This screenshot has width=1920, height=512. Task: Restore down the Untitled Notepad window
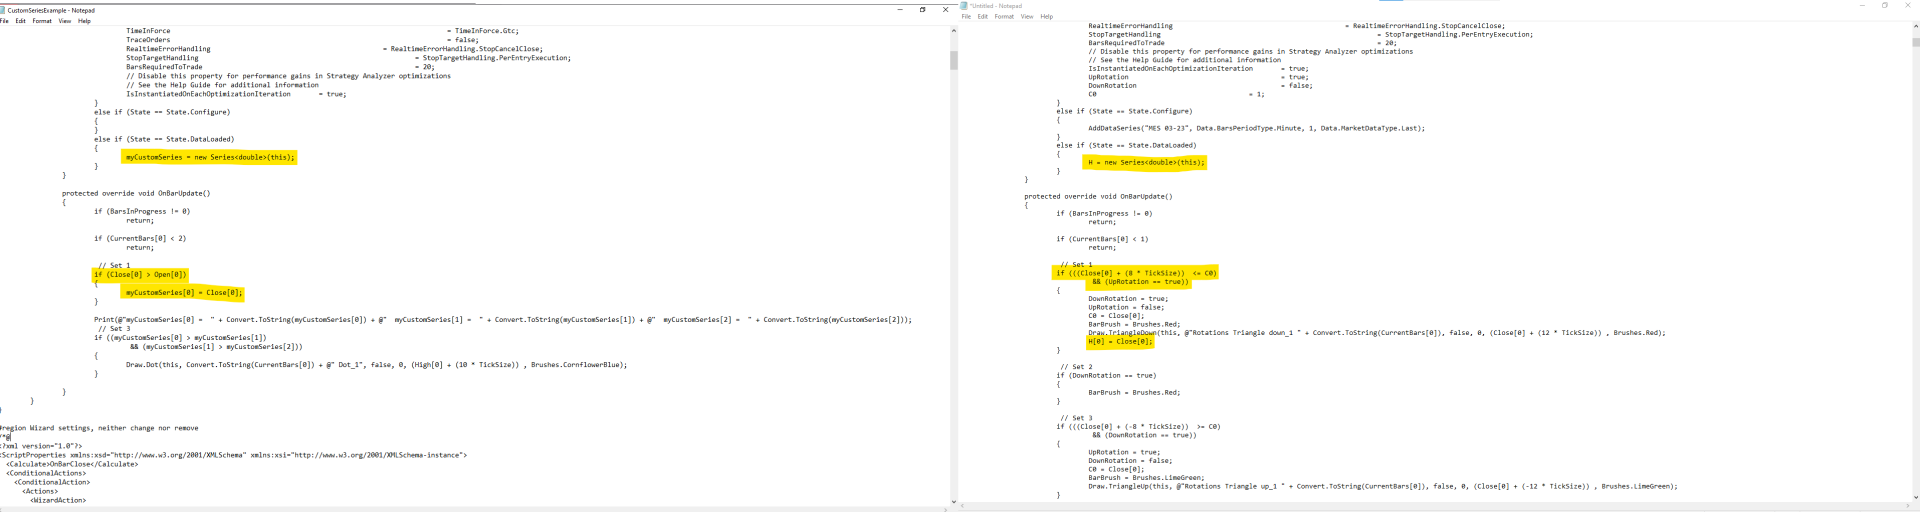1885,5
